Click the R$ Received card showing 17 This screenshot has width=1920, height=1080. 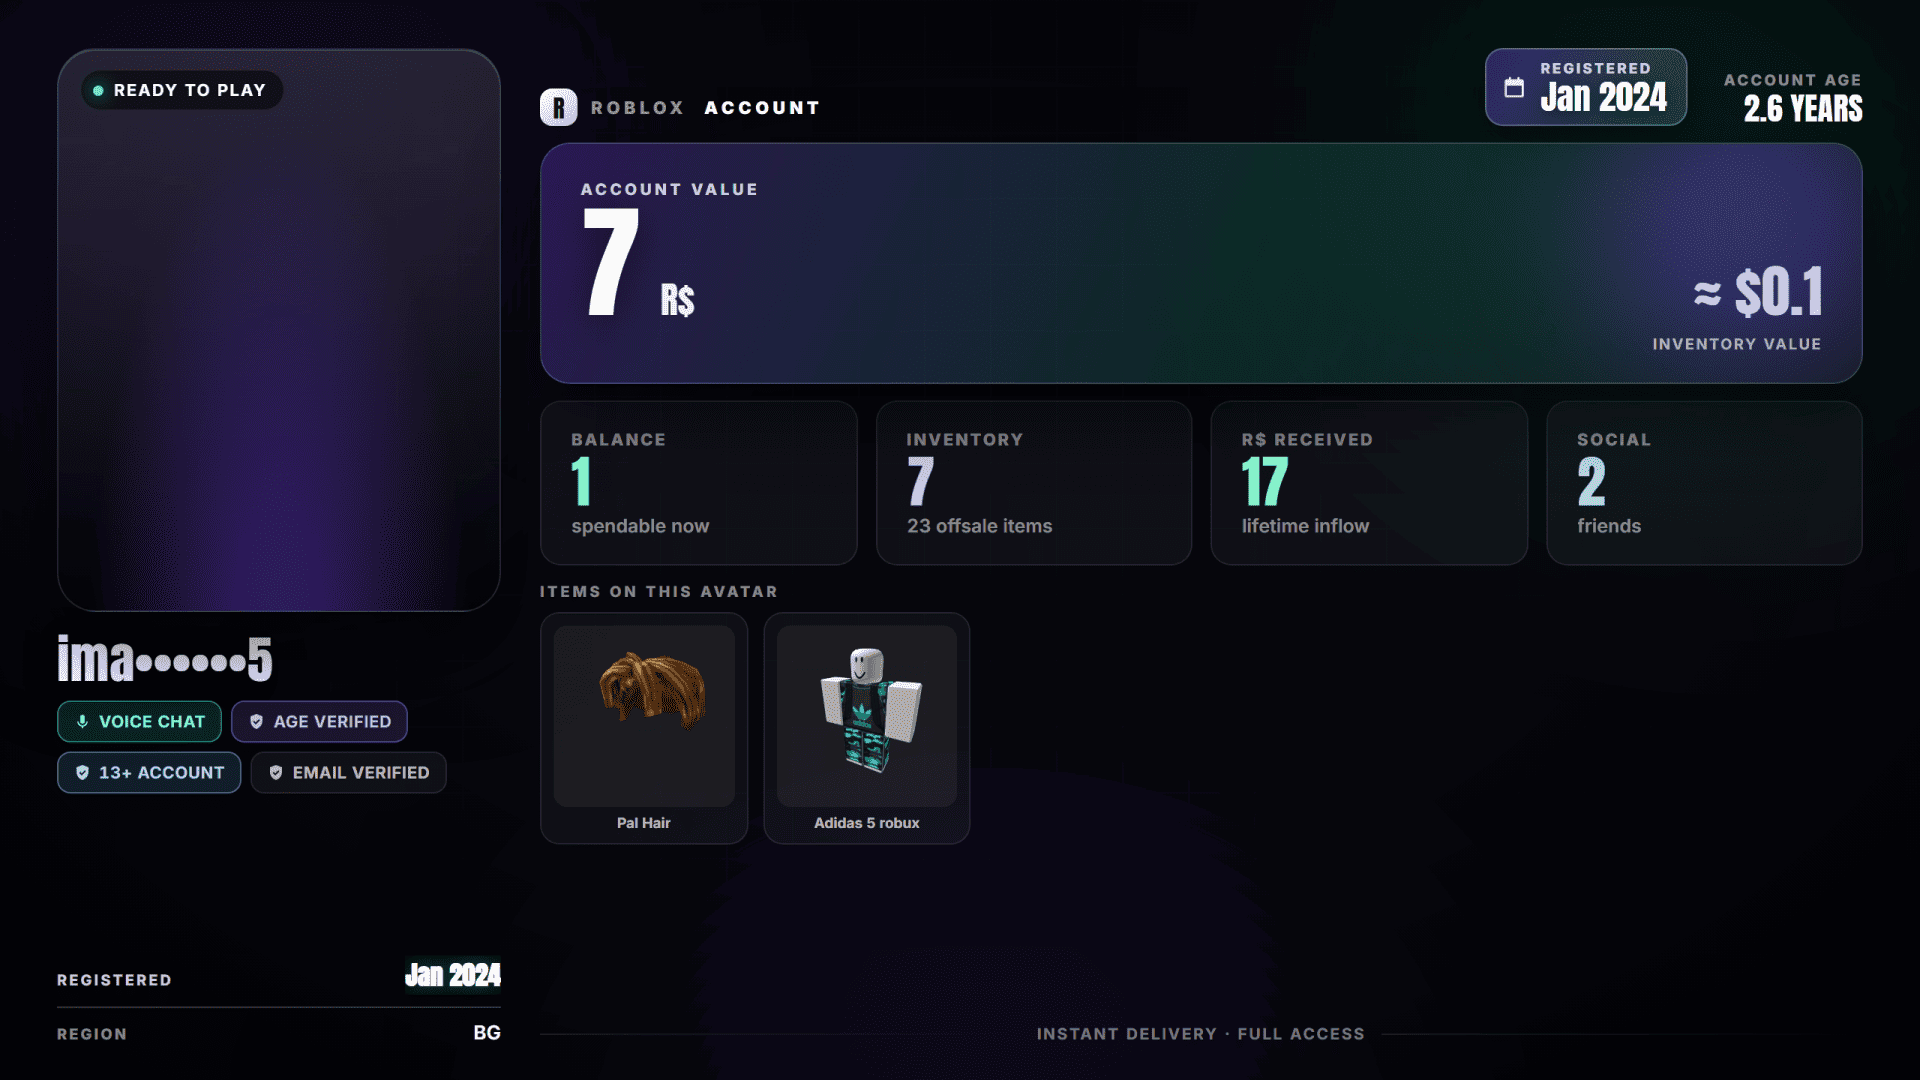[x=1369, y=483]
